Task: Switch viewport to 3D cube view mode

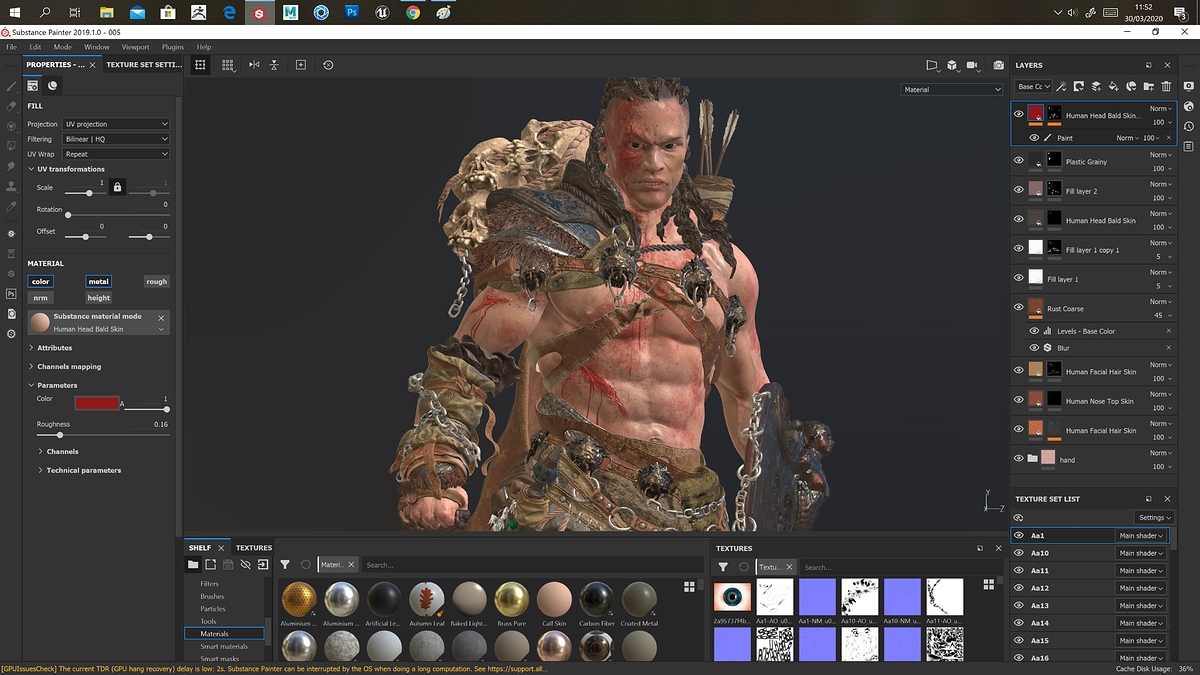Action: [x=952, y=65]
